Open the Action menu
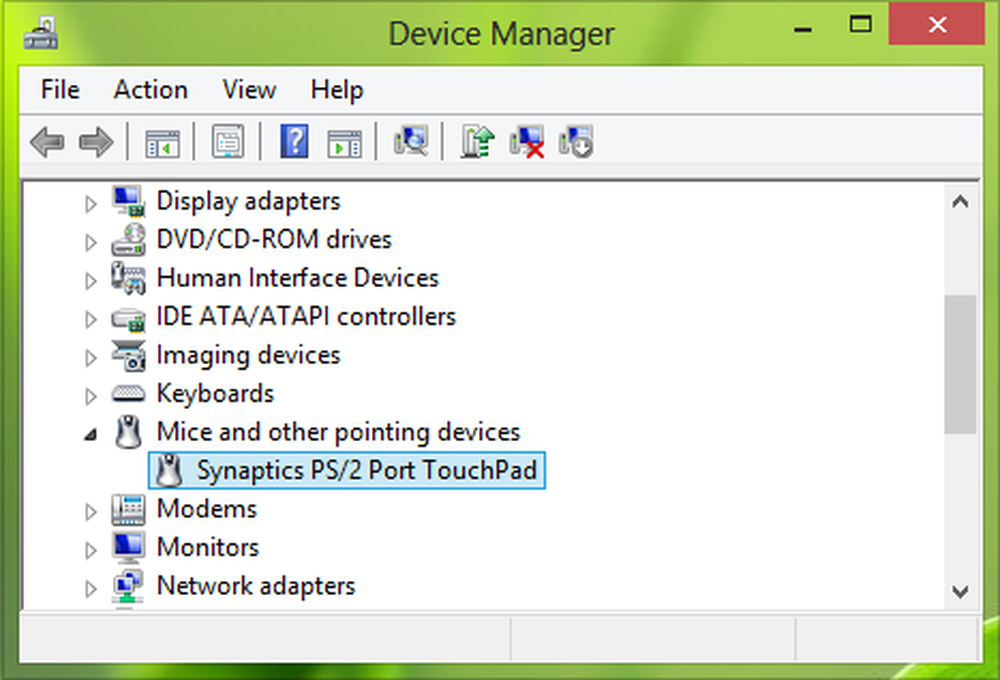1000x680 pixels. (149, 90)
